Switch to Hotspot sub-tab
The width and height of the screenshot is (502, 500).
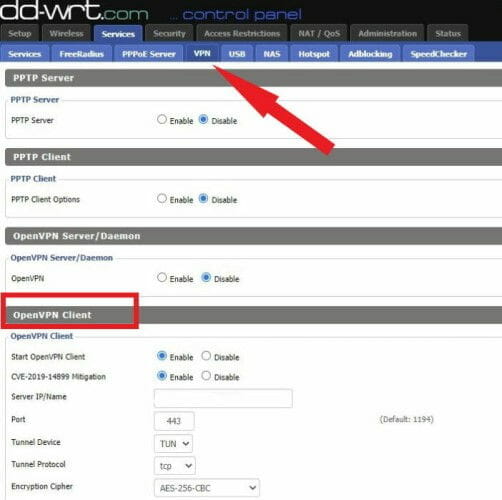[314, 54]
